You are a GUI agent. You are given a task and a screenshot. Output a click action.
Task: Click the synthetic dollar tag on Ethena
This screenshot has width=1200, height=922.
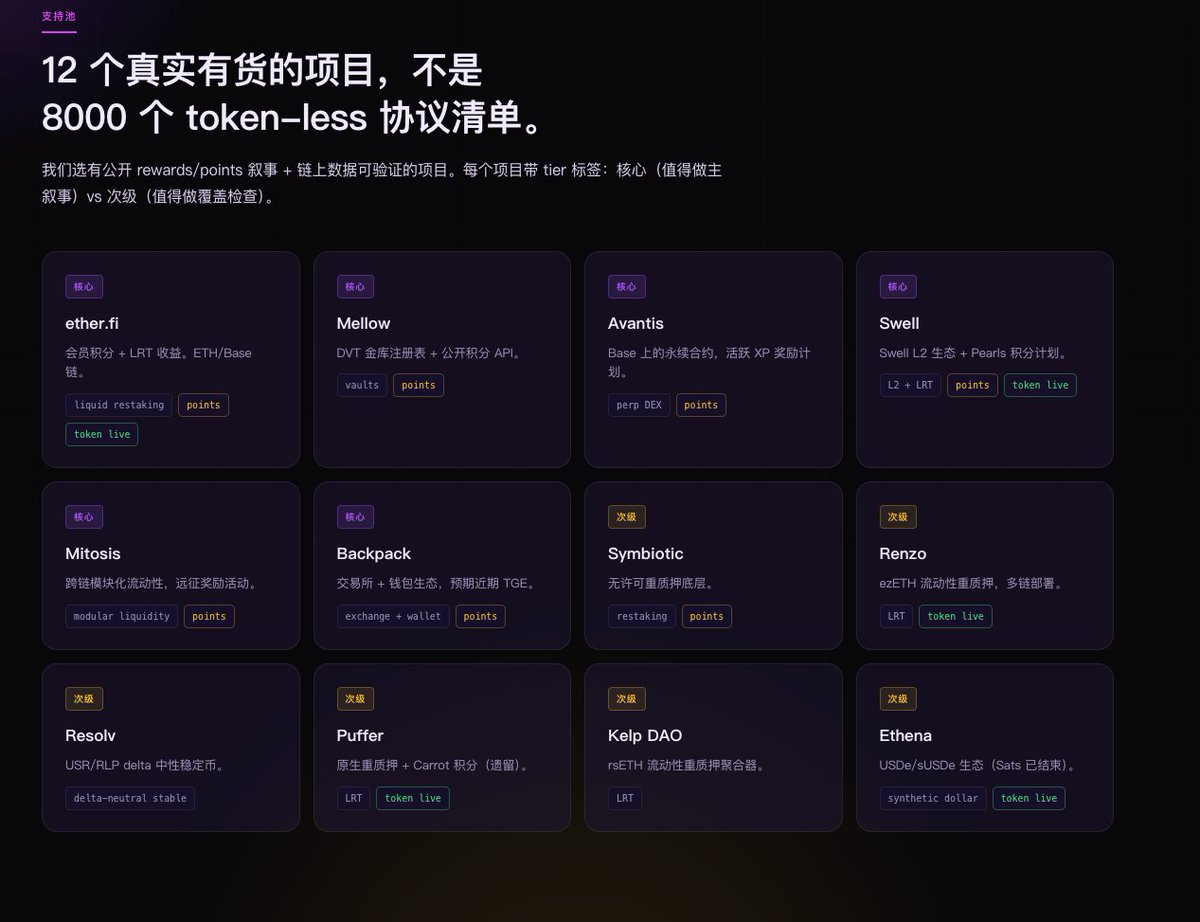(x=933, y=798)
